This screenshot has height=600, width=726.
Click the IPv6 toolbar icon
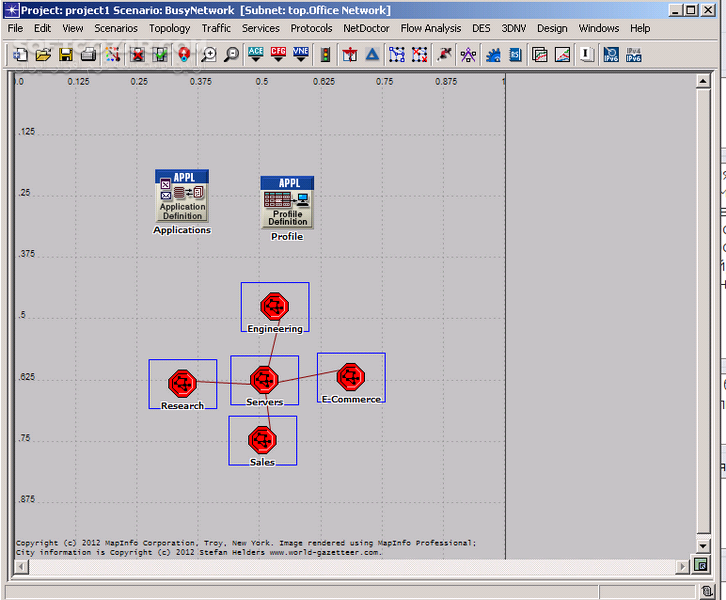[611, 55]
